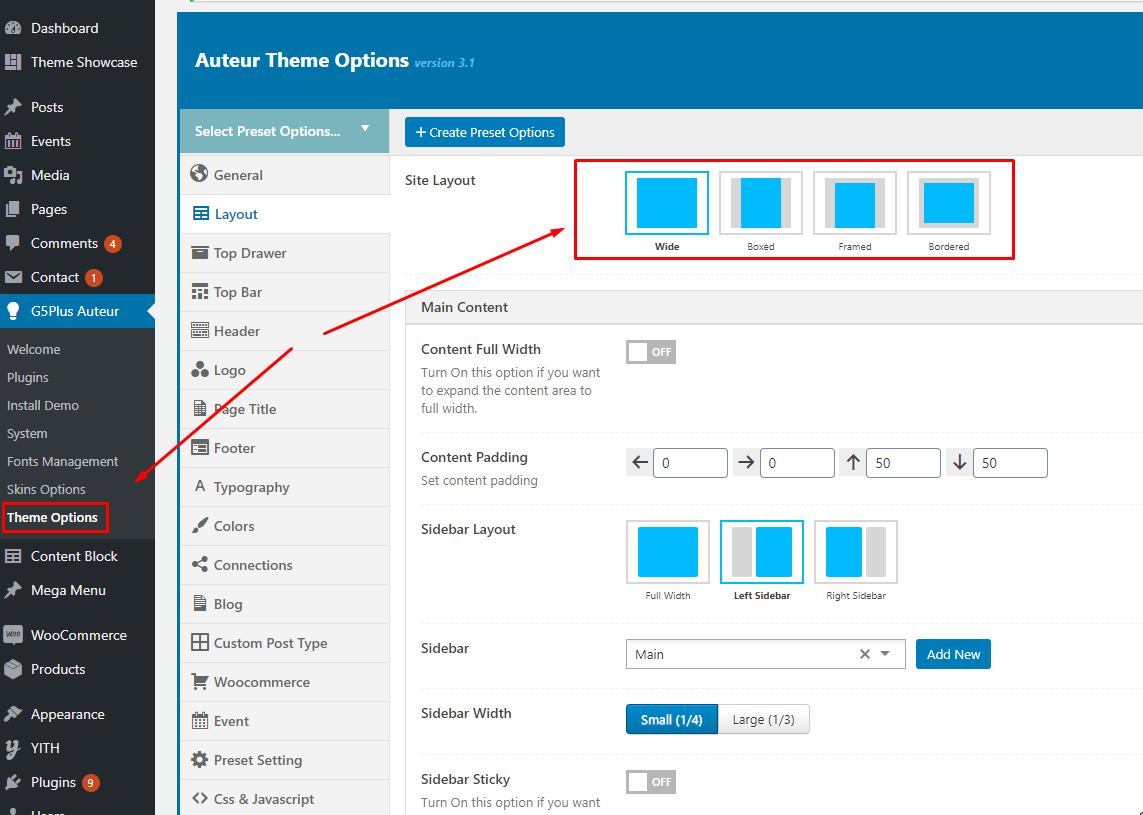Click the Add New sidebar button
The width and height of the screenshot is (1143, 815).
tap(953, 654)
